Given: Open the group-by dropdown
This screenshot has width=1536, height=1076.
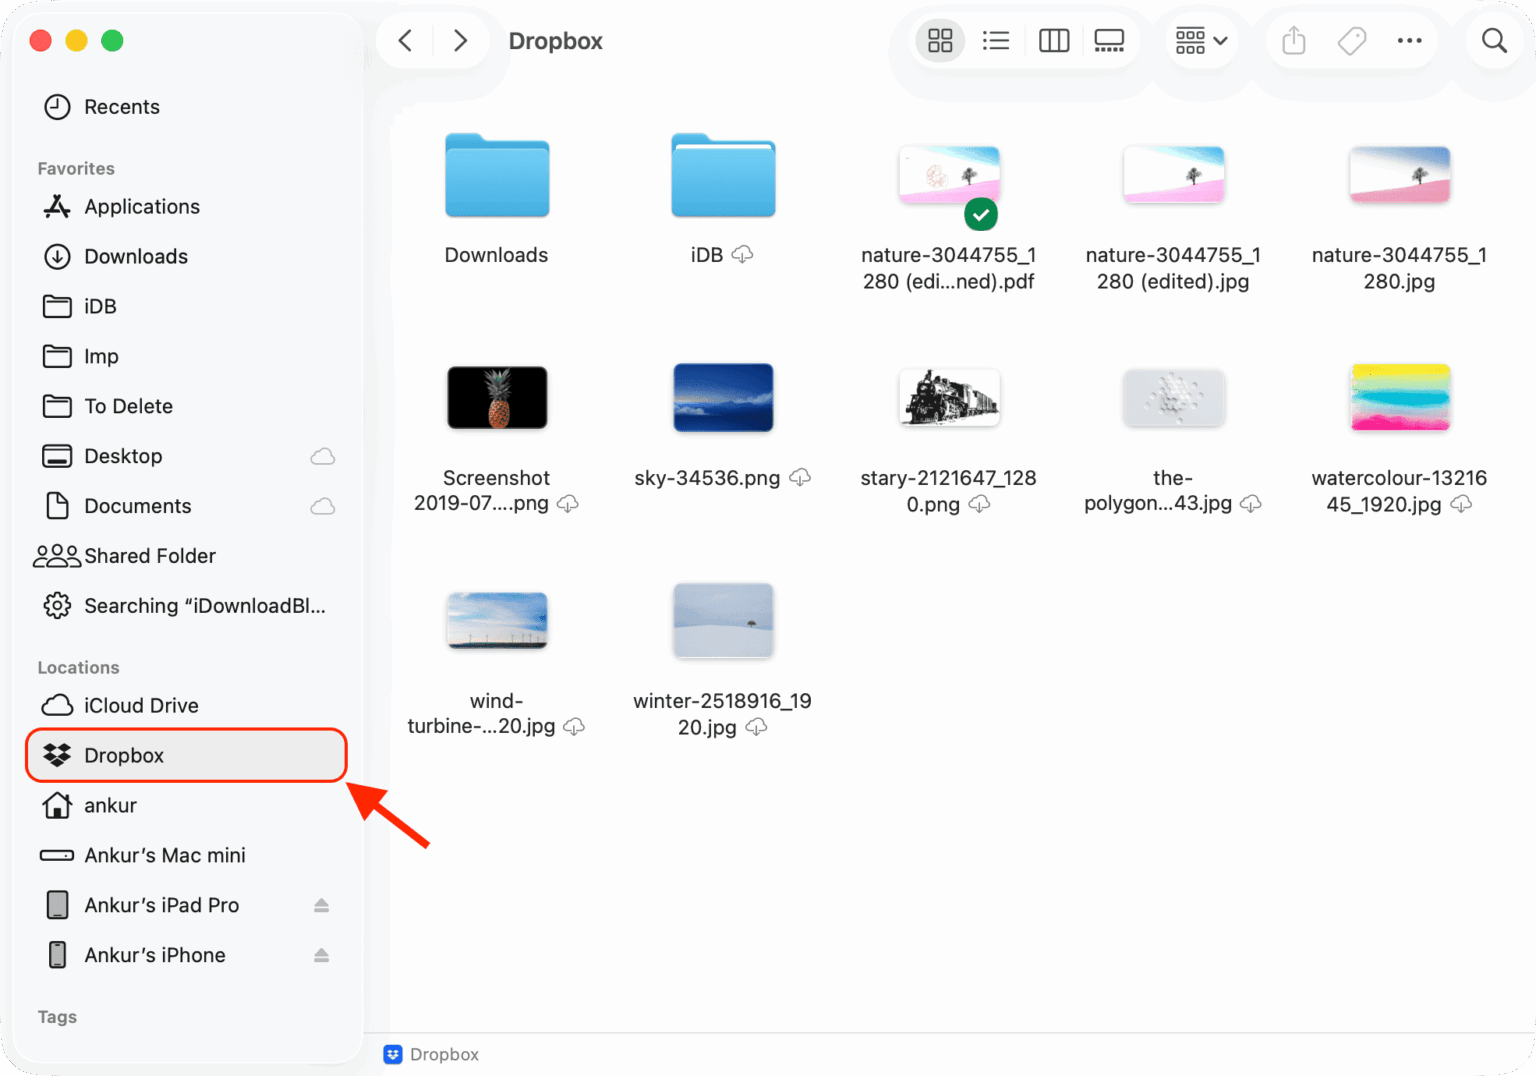Looking at the screenshot, I should 1201,41.
